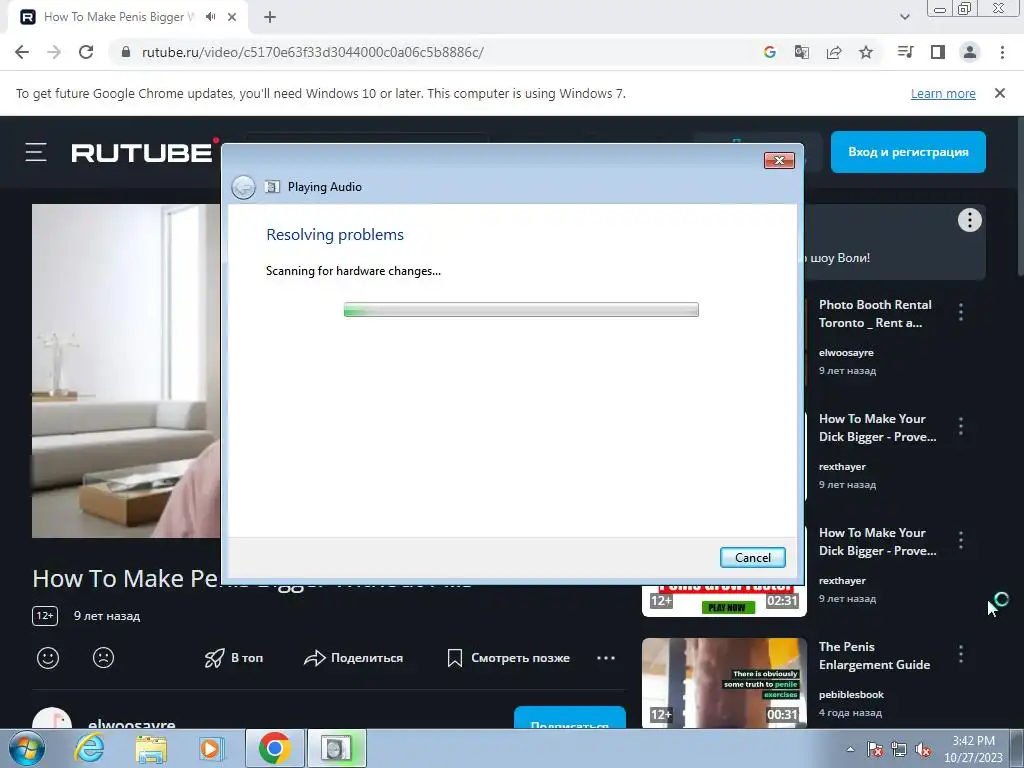Screen dimensions: 1024x768
Task: Go back in Chrome browser
Action: point(22,52)
